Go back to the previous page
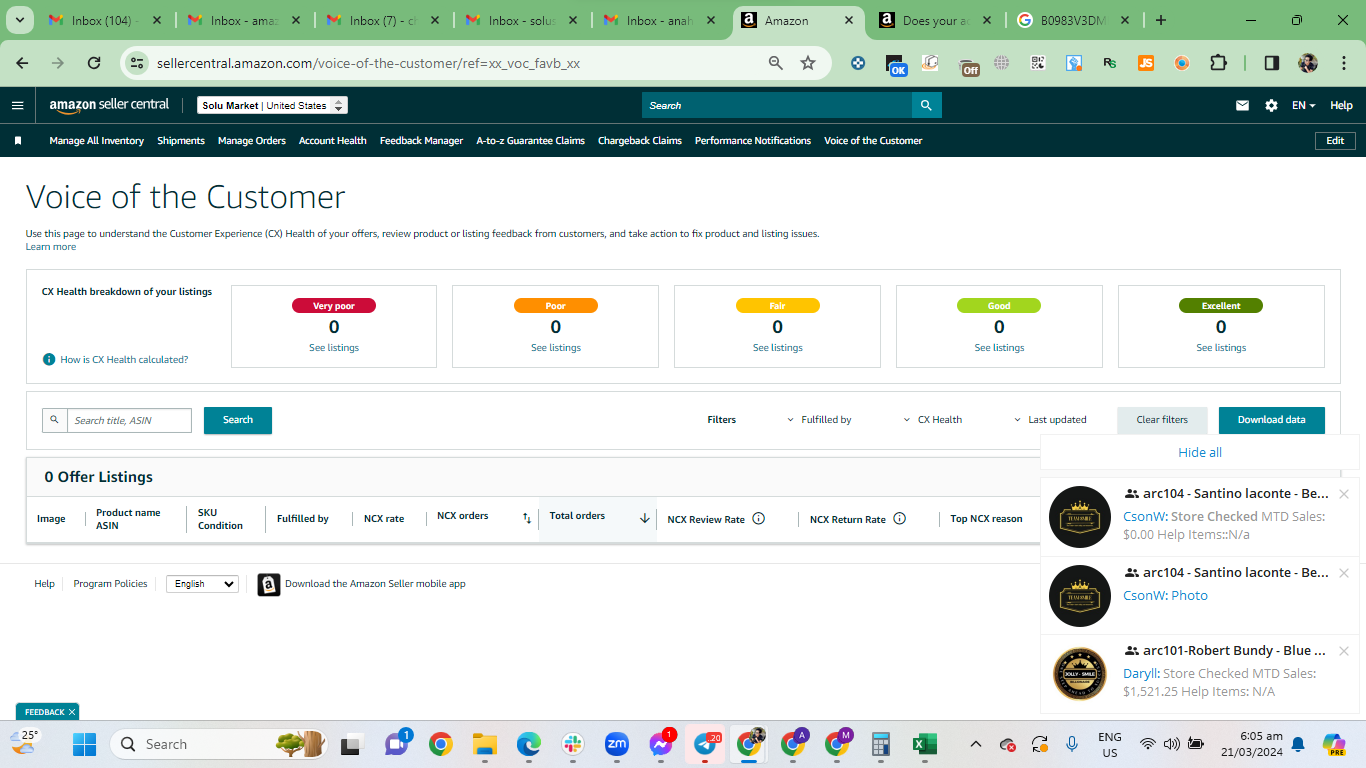 22,63
